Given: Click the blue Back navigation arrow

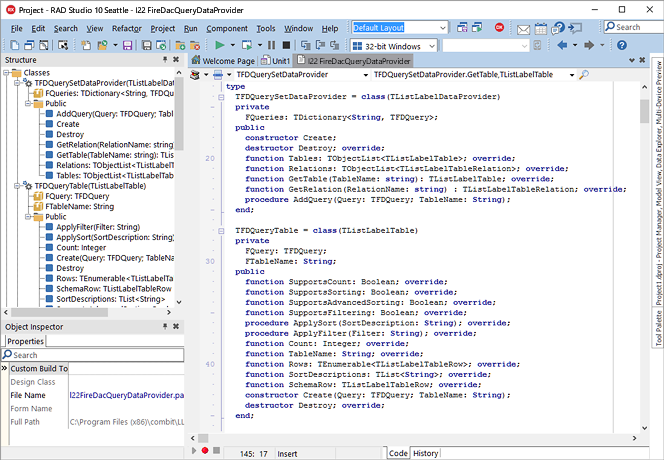Looking at the screenshot, I should (x=562, y=45).
